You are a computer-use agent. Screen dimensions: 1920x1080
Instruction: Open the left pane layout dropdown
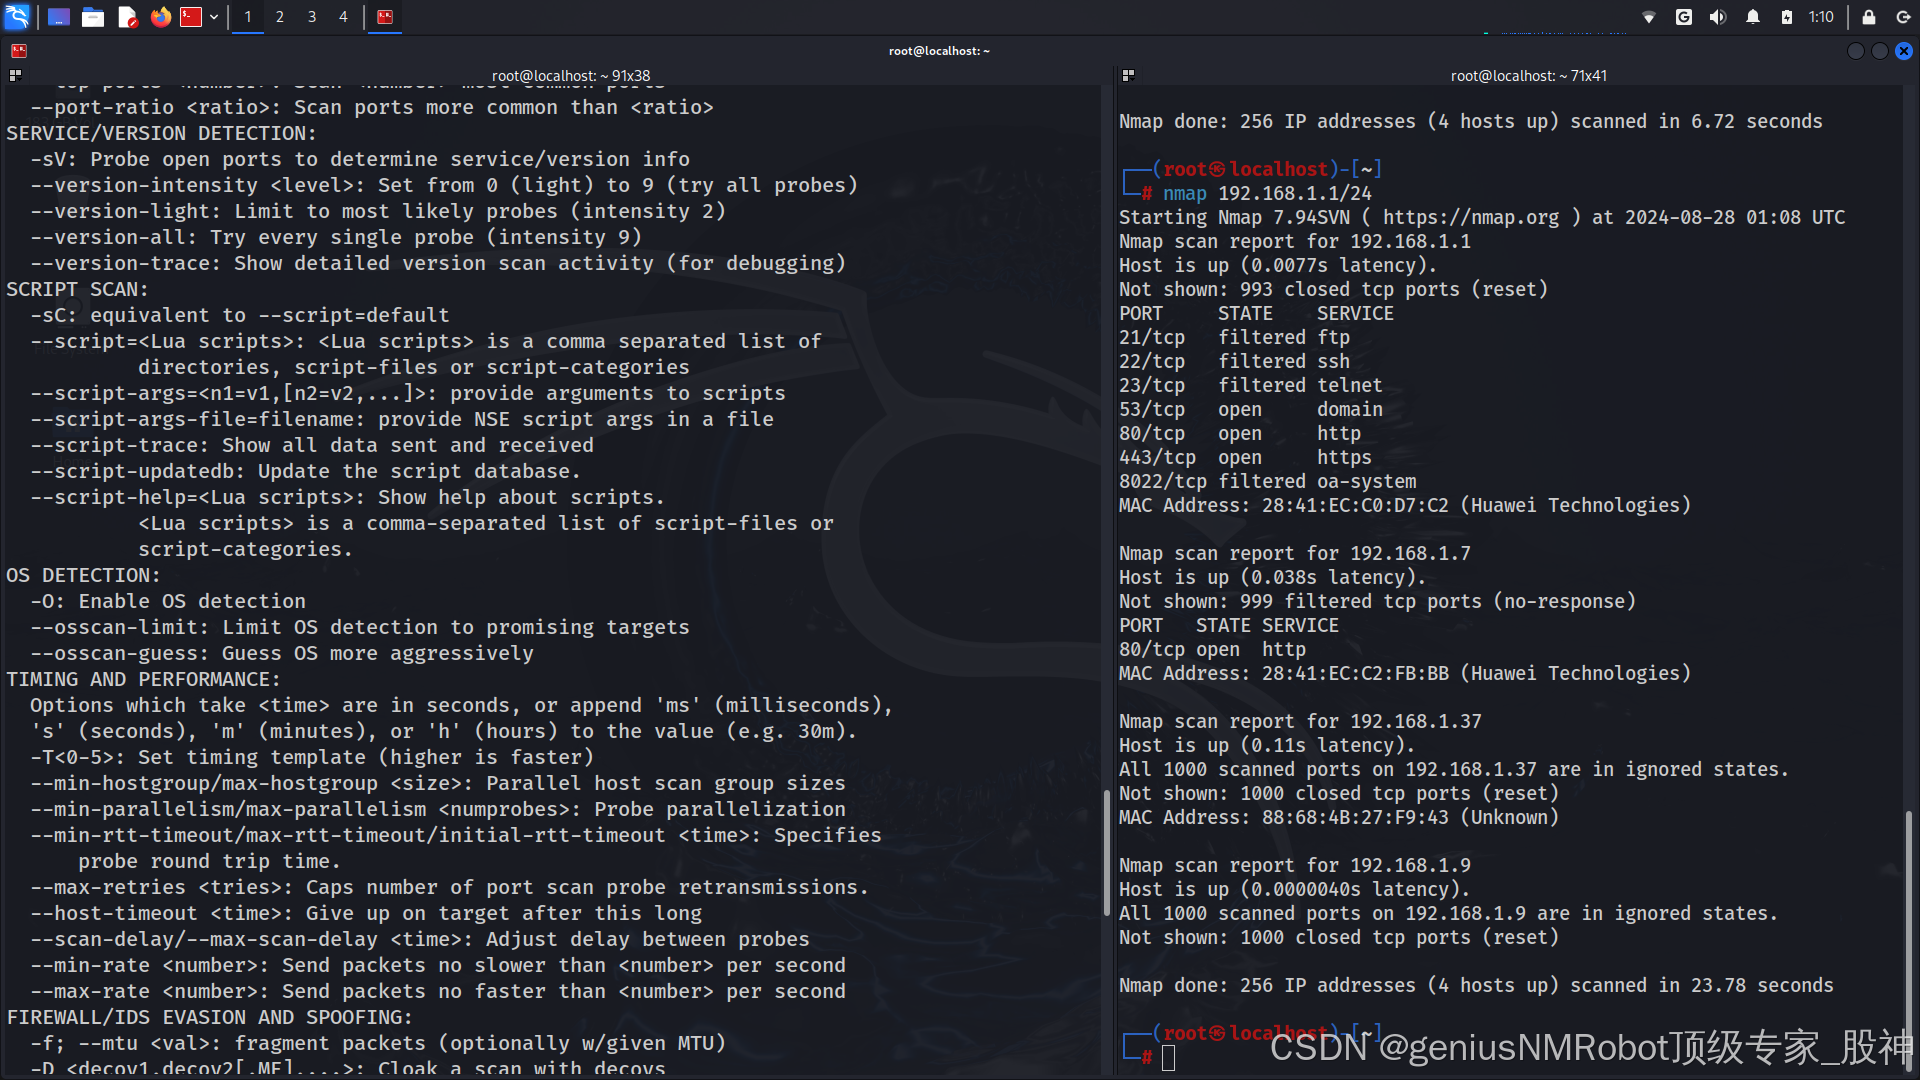pyautogui.click(x=14, y=75)
